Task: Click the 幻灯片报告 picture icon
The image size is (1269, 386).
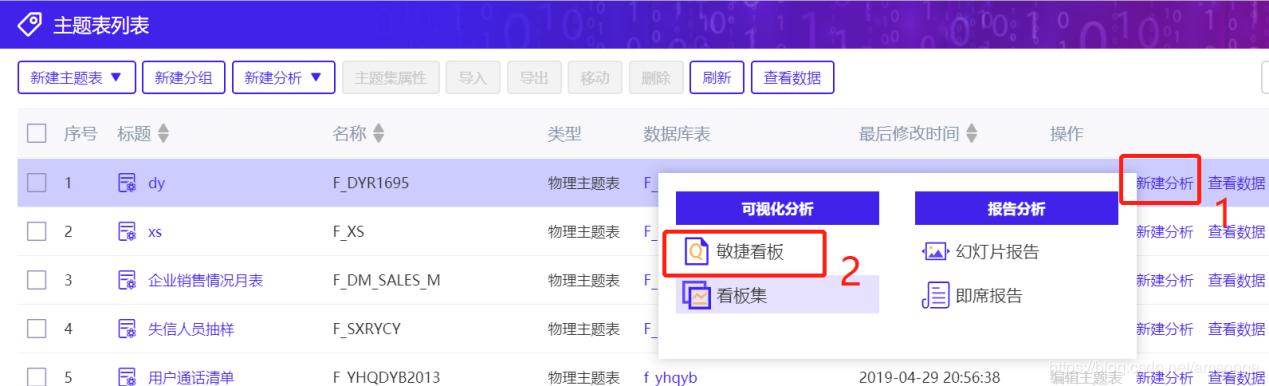Action: coord(935,252)
